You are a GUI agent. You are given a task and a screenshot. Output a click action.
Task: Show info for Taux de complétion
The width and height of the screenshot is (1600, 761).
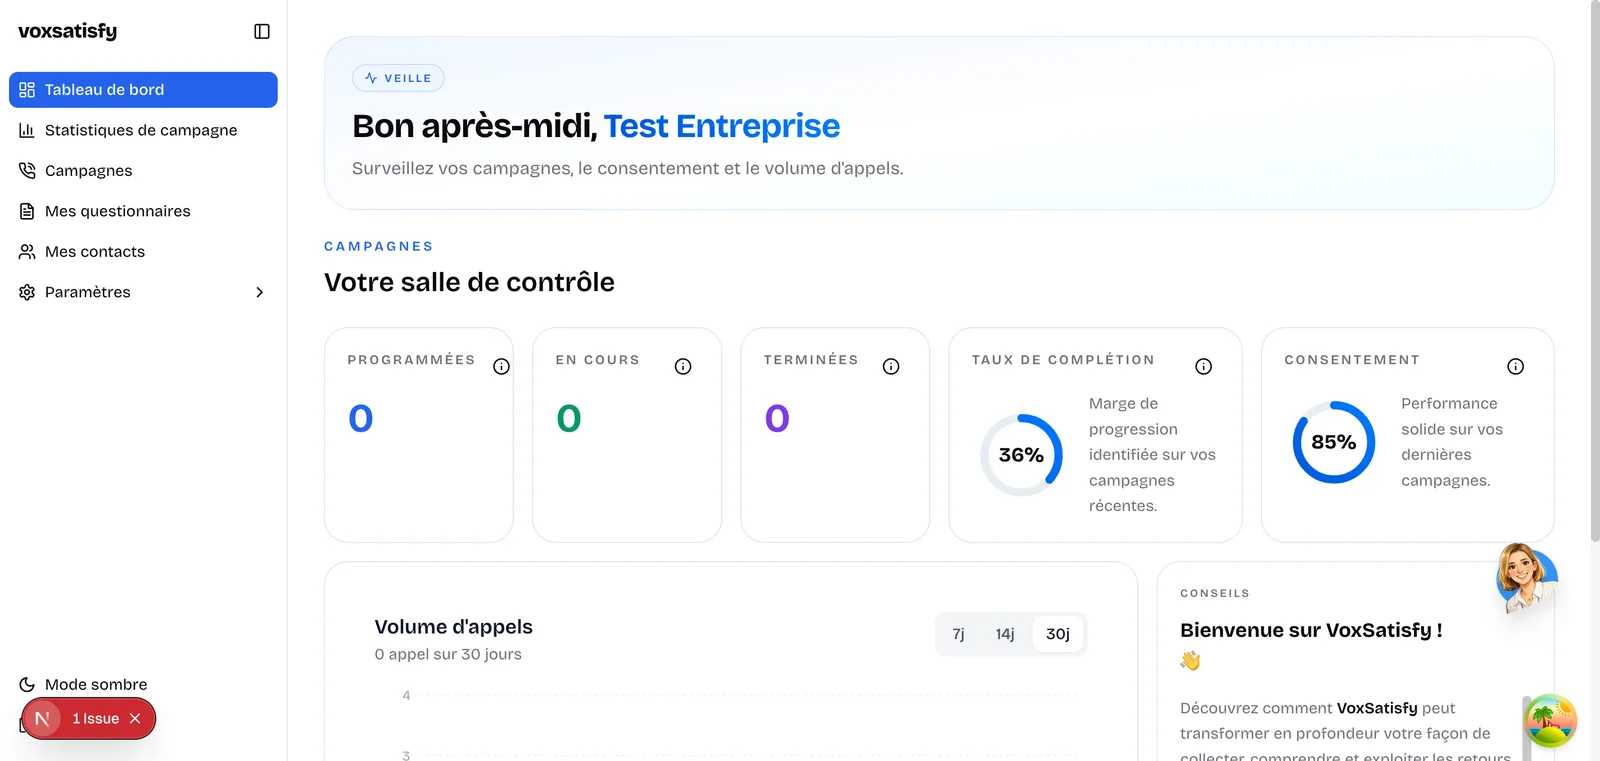point(1204,367)
